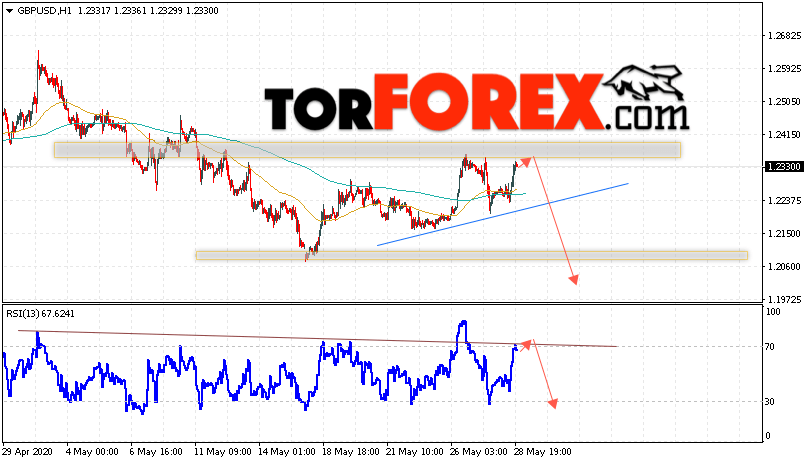Click the RSI 0 level label
Screen dimensions: 808x463
768,436
